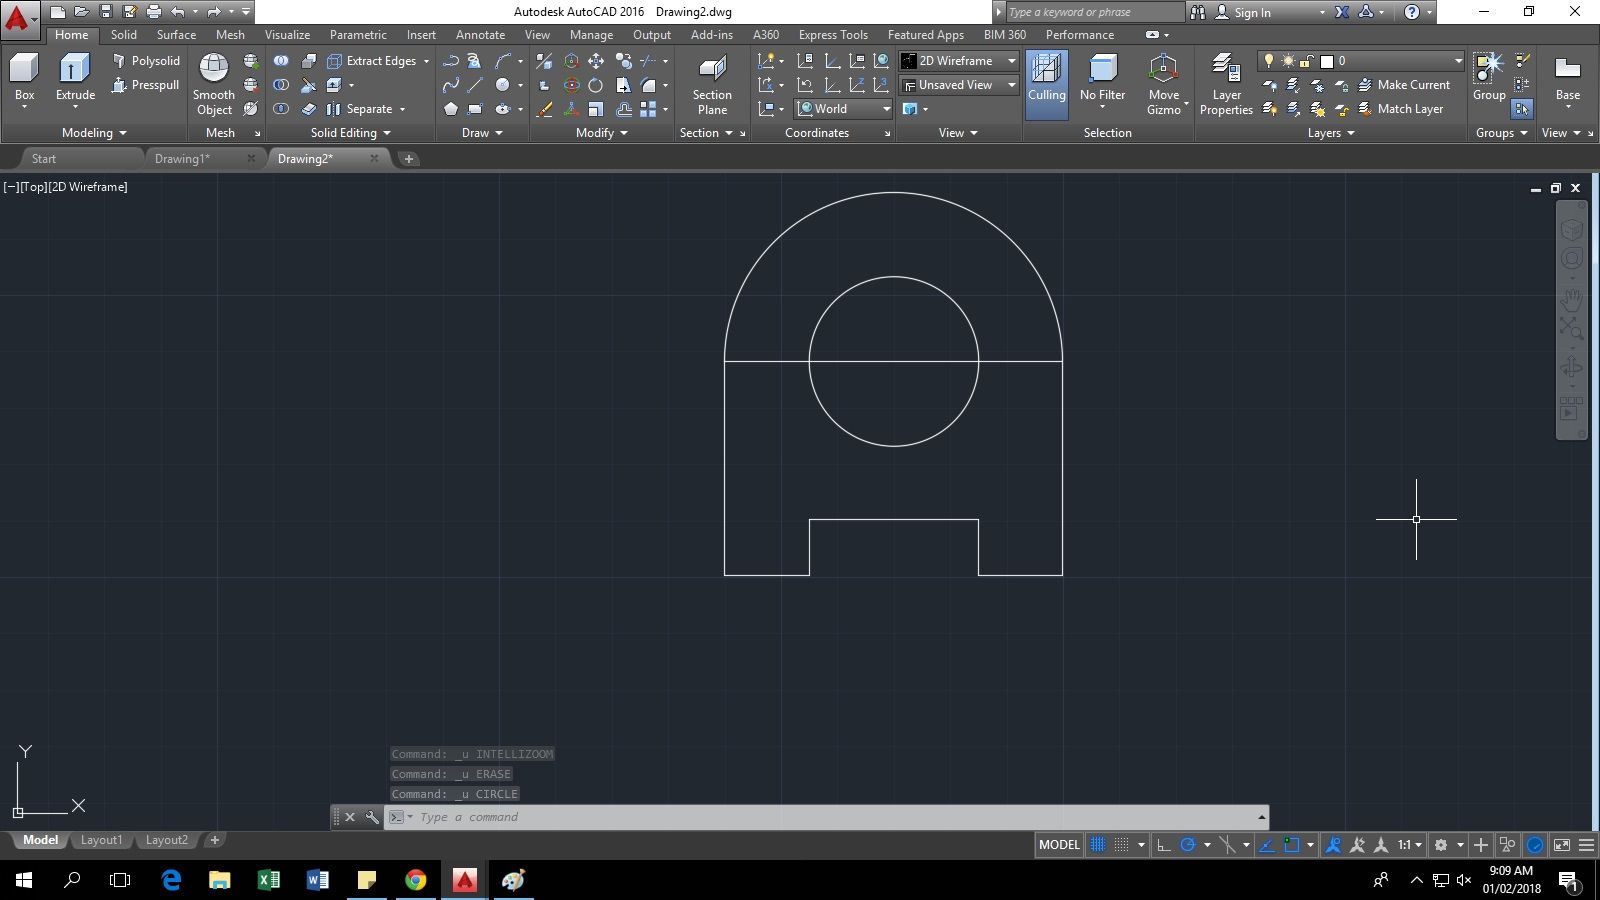The image size is (1600, 900).
Task: Toggle Culling selection option
Action: [1047, 85]
